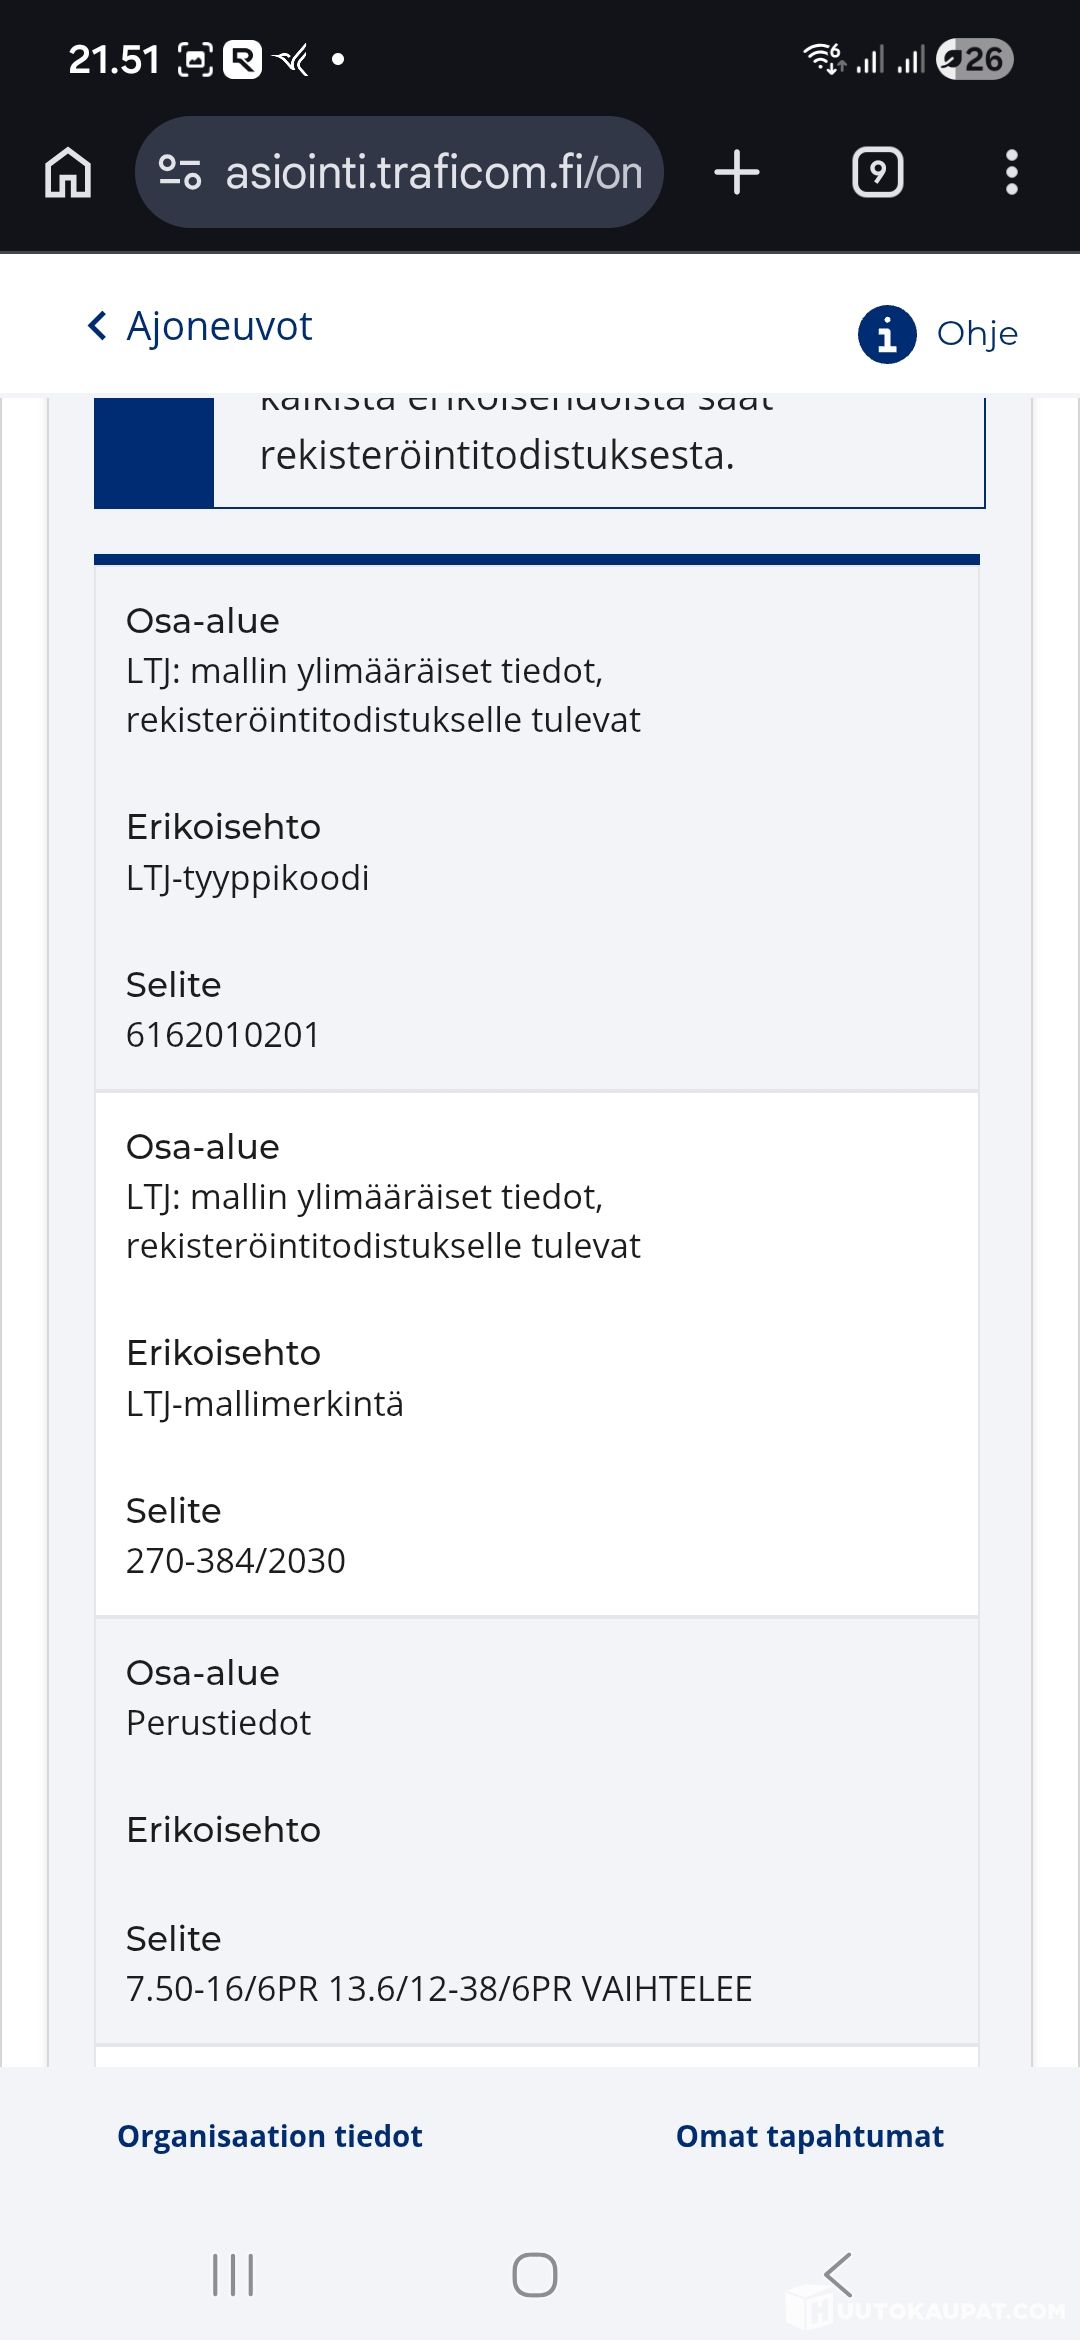The width and height of the screenshot is (1080, 2340).
Task: Tap Android recent apps button
Action: [233, 2275]
